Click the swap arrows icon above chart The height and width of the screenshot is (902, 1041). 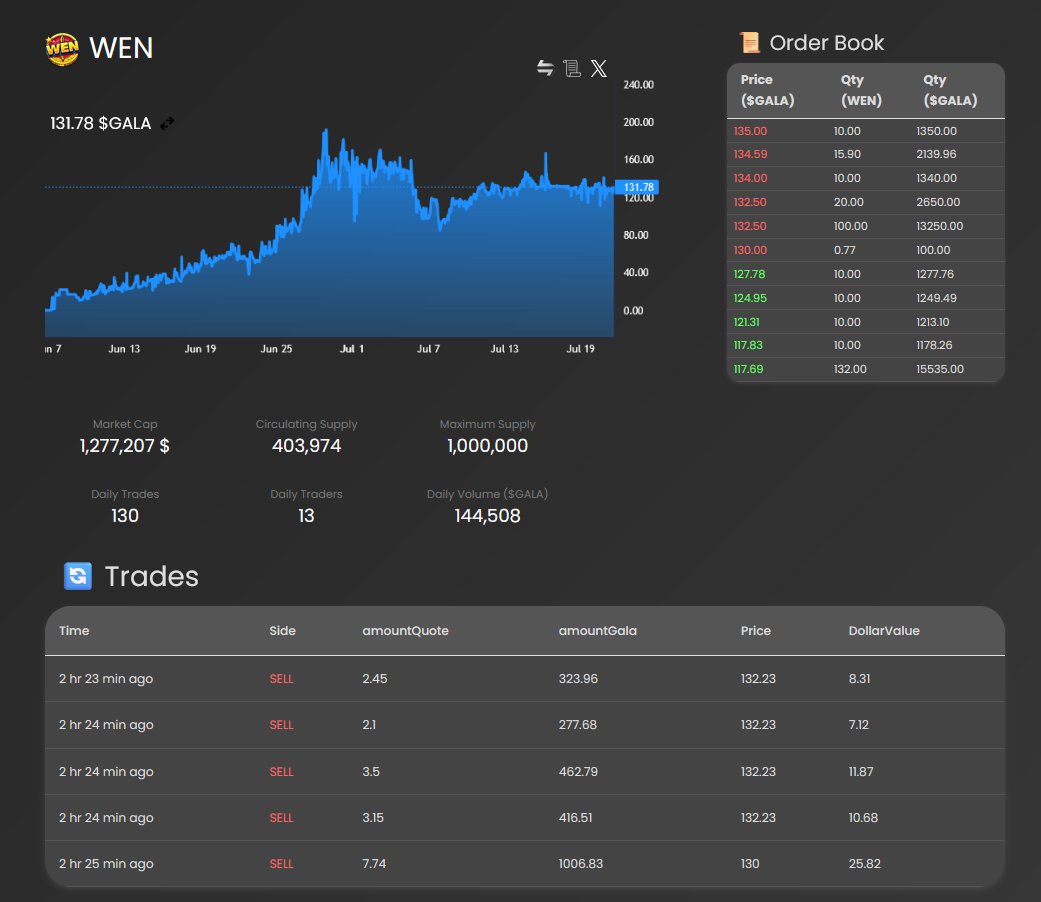click(x=545, y=68)
